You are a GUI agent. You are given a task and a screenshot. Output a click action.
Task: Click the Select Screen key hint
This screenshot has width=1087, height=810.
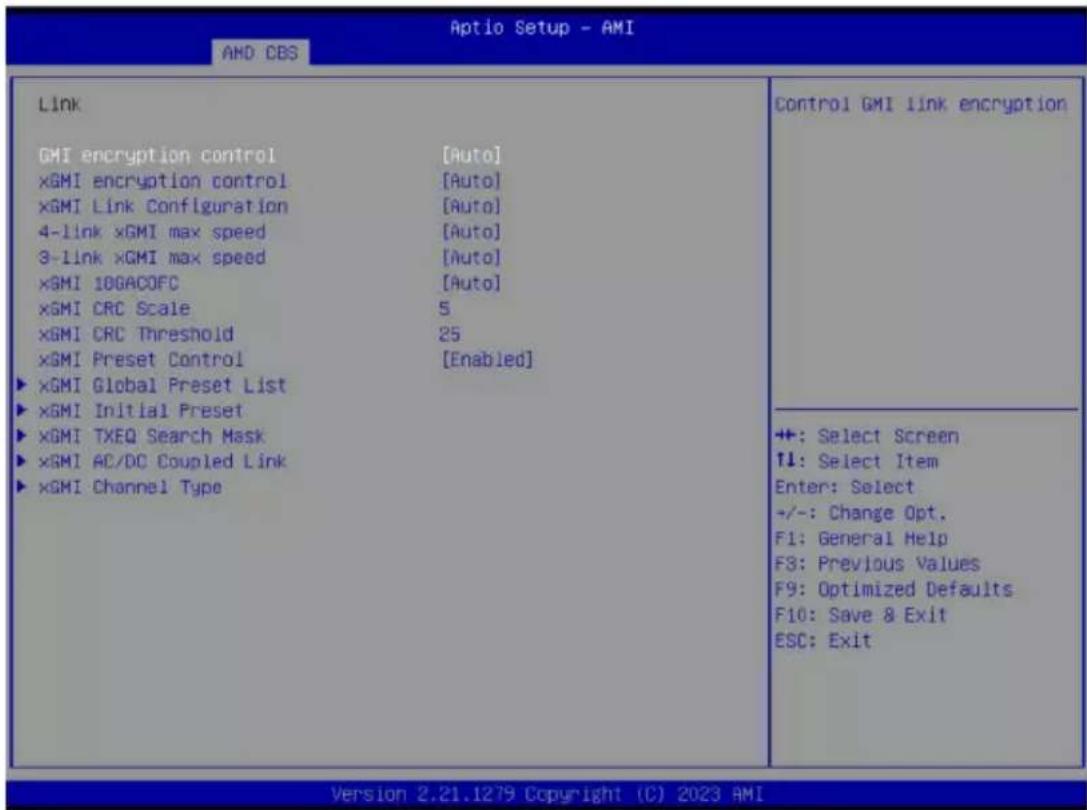[867, 436]
